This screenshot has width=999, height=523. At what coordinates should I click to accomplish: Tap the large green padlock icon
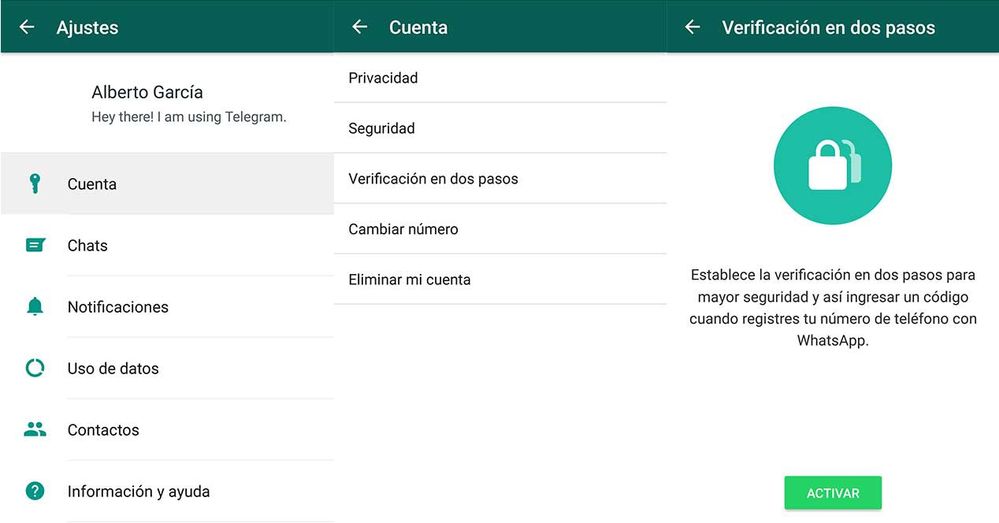point(832,166)
